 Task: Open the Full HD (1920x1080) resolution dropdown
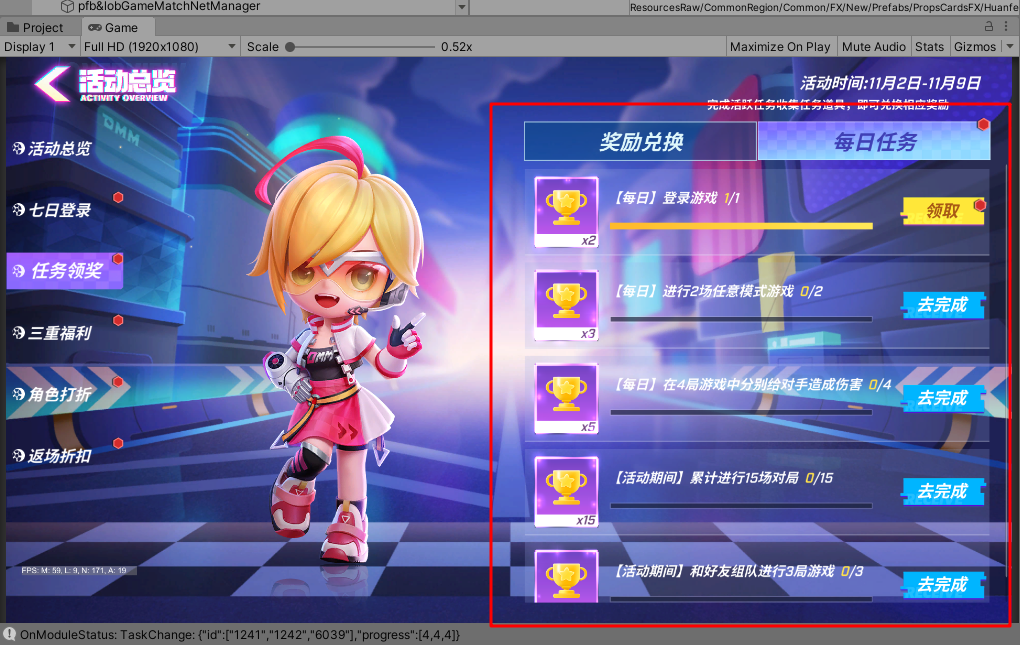coord(159,47)
